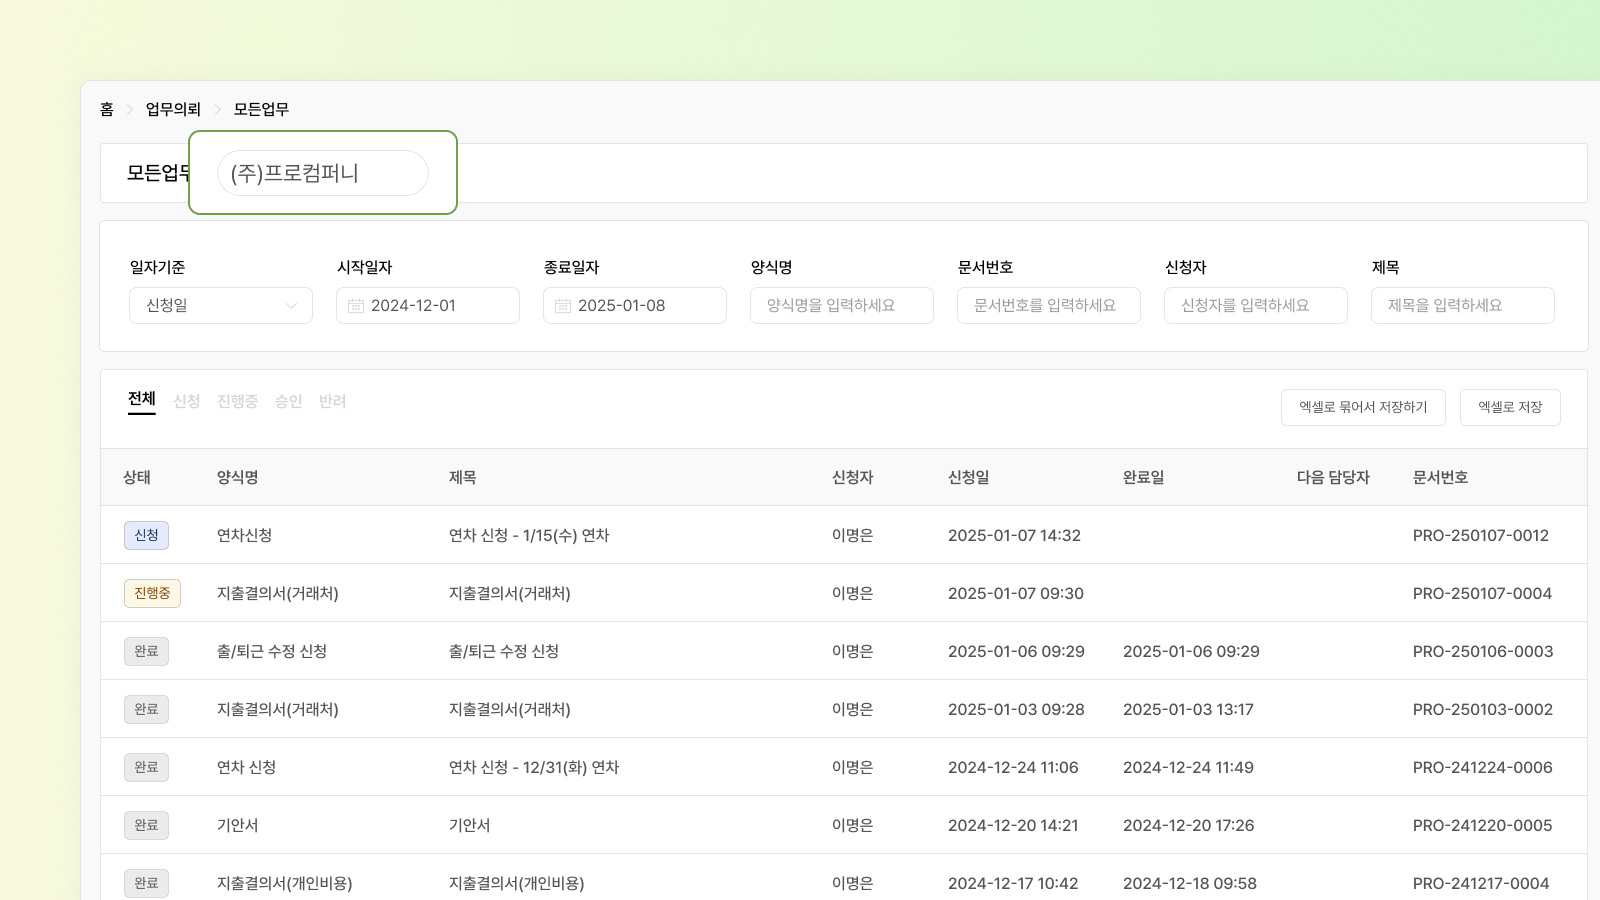This screenshot has width=1600, height=900.
Task: Select 모든업무 breadcrumb item
Action: tap(261, 109)
